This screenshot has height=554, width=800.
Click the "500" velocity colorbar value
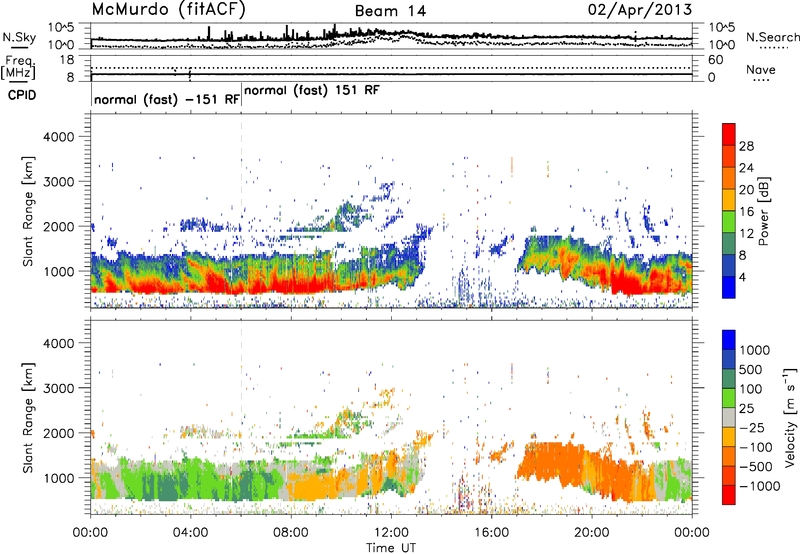pyautogui.click(x=751, y=370)
